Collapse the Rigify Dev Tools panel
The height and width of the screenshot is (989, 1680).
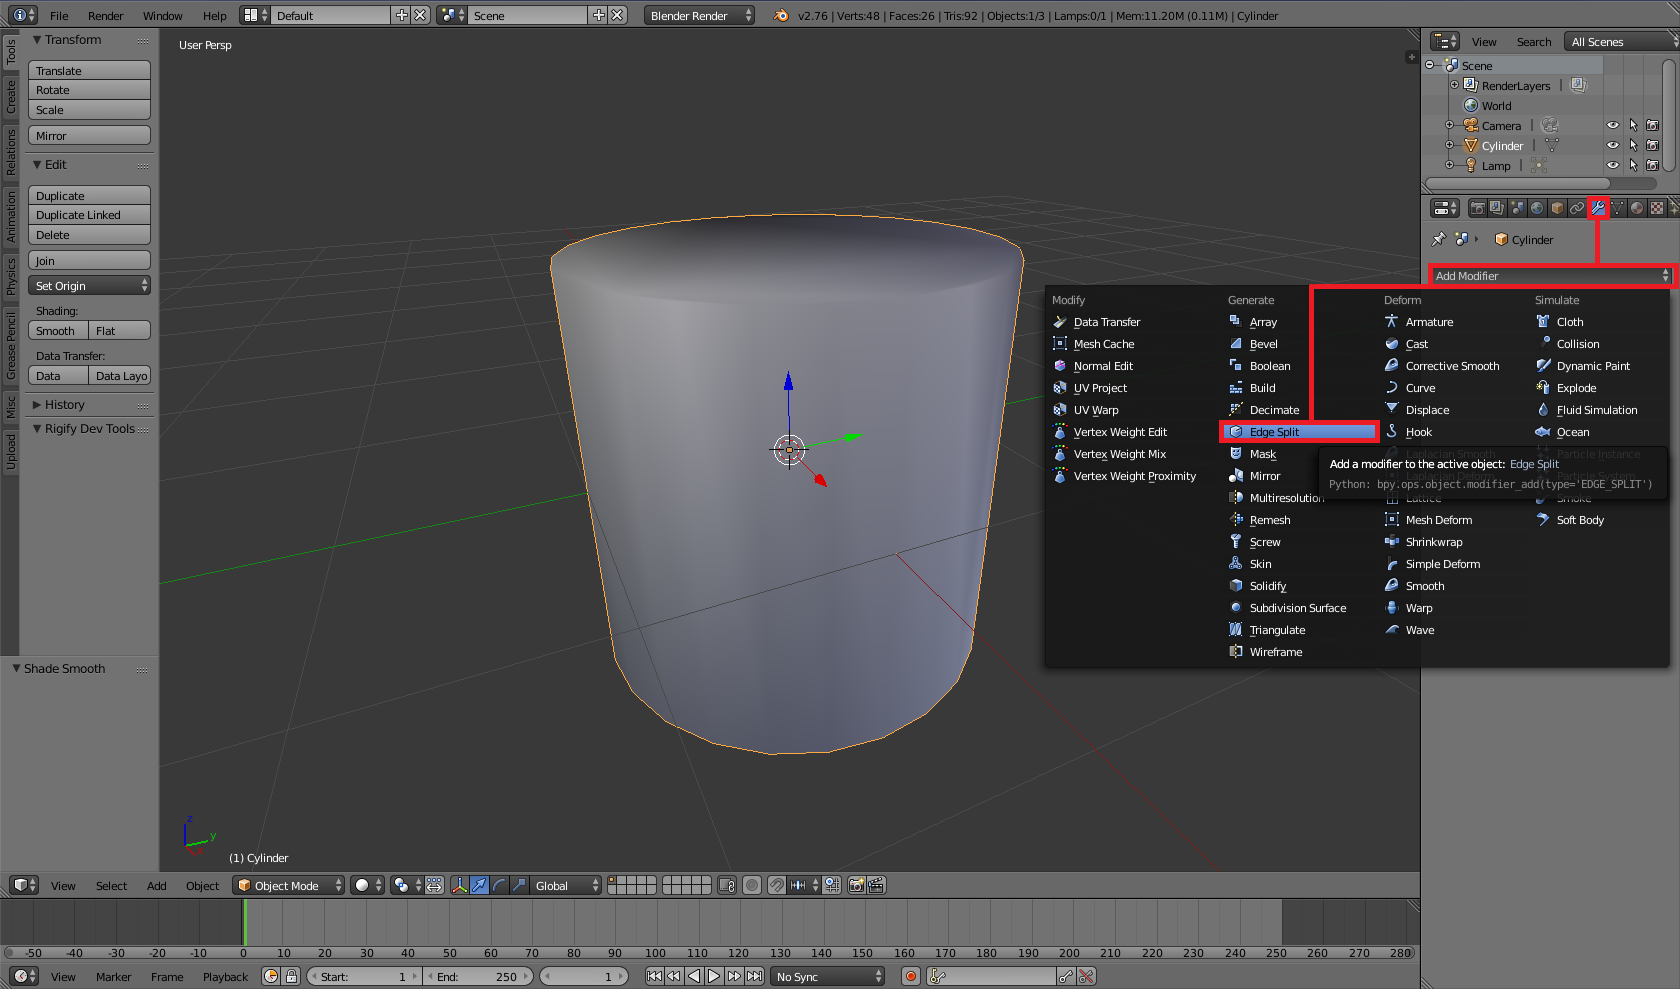(x=37, y=429)
